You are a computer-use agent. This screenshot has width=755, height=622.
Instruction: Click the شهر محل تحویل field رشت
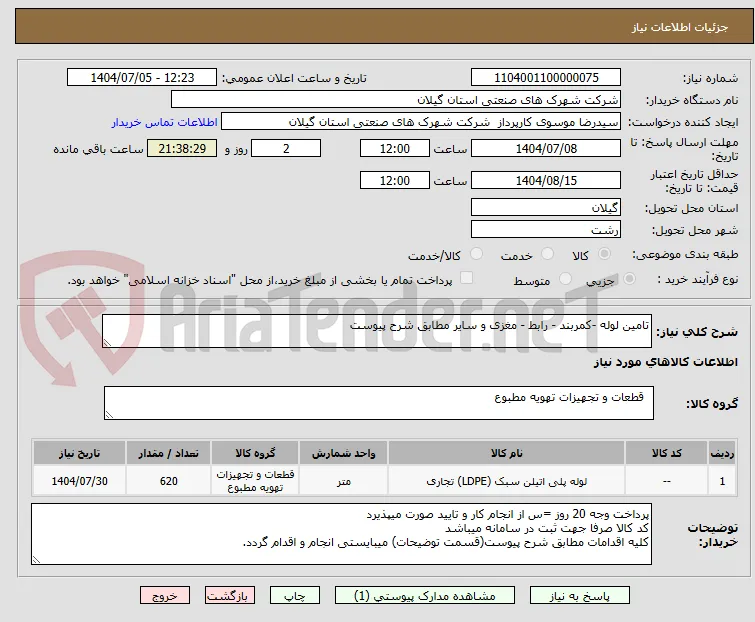[546, 230]
